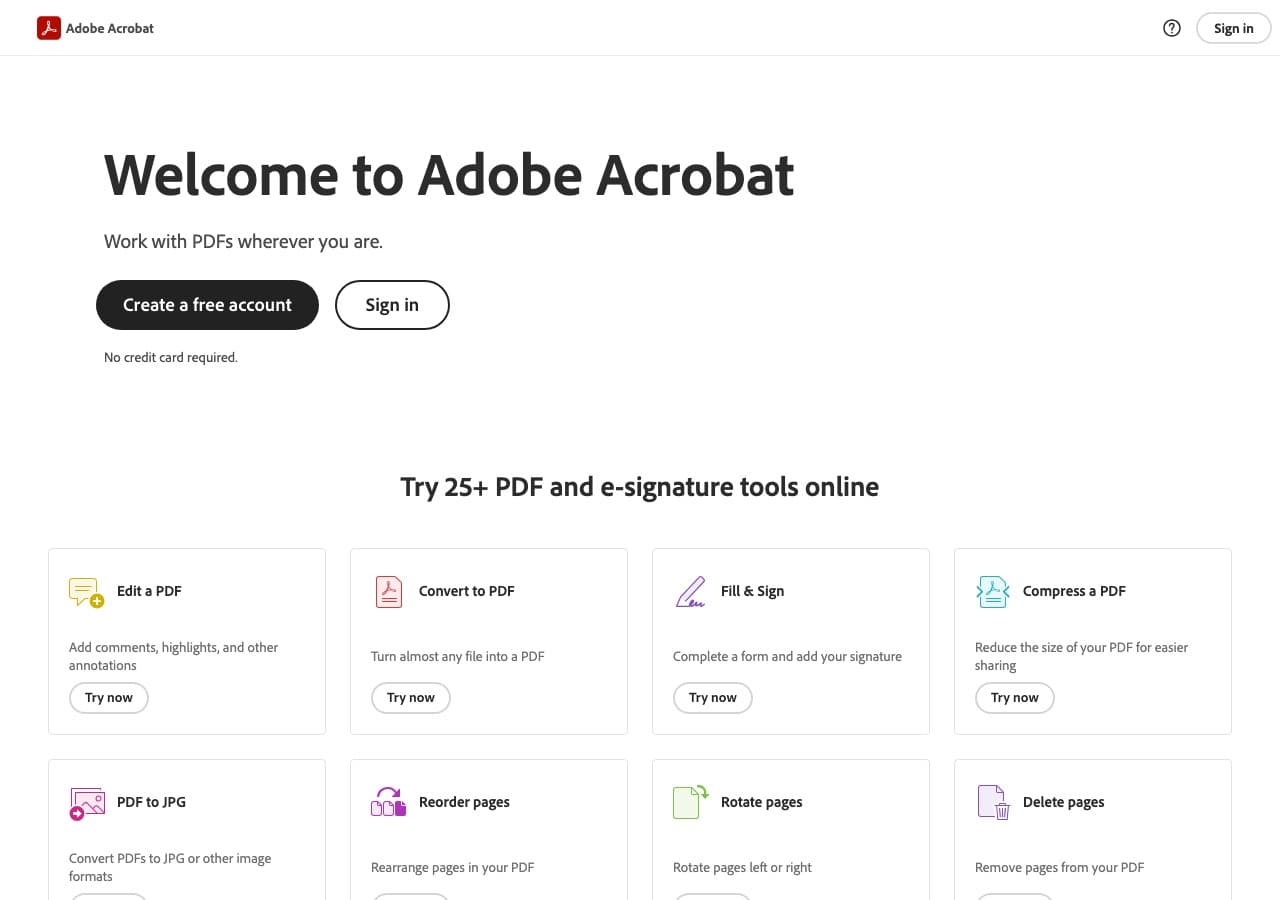Select the Reorder pages icon

[x=388, y=802]
